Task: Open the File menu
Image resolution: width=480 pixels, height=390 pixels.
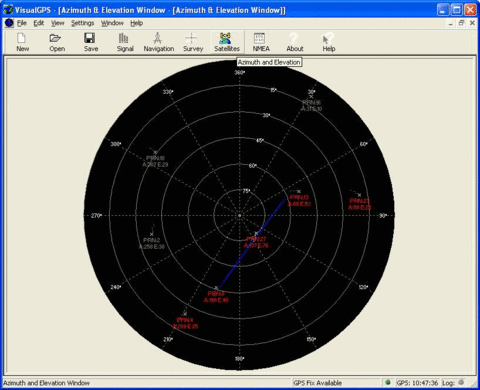Action: click(x=22, y=23)
